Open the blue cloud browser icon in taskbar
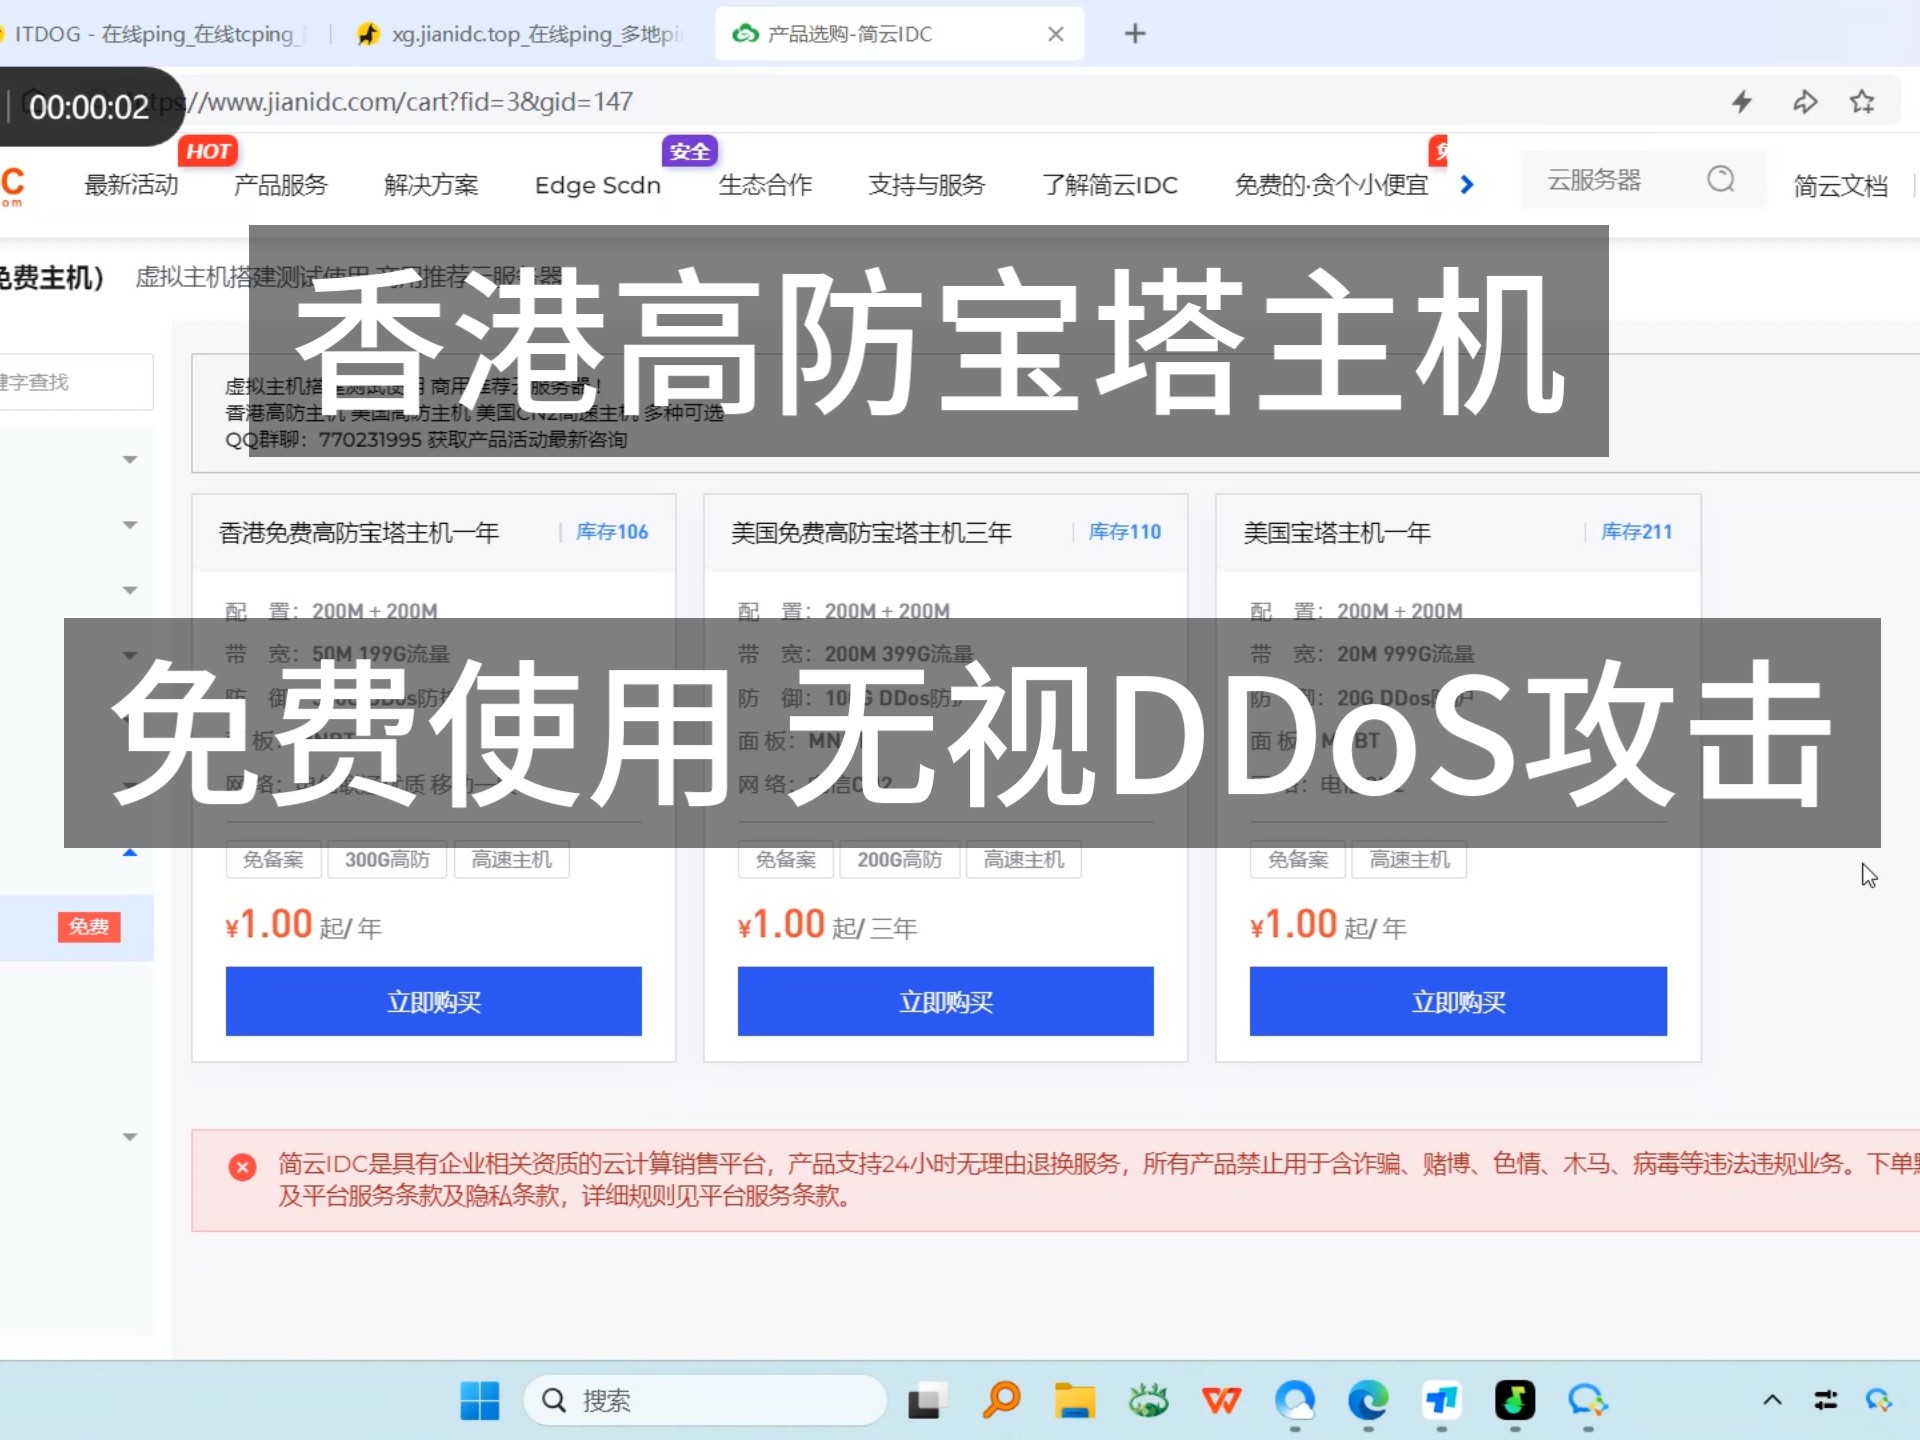 (x=1295, y=1401)
